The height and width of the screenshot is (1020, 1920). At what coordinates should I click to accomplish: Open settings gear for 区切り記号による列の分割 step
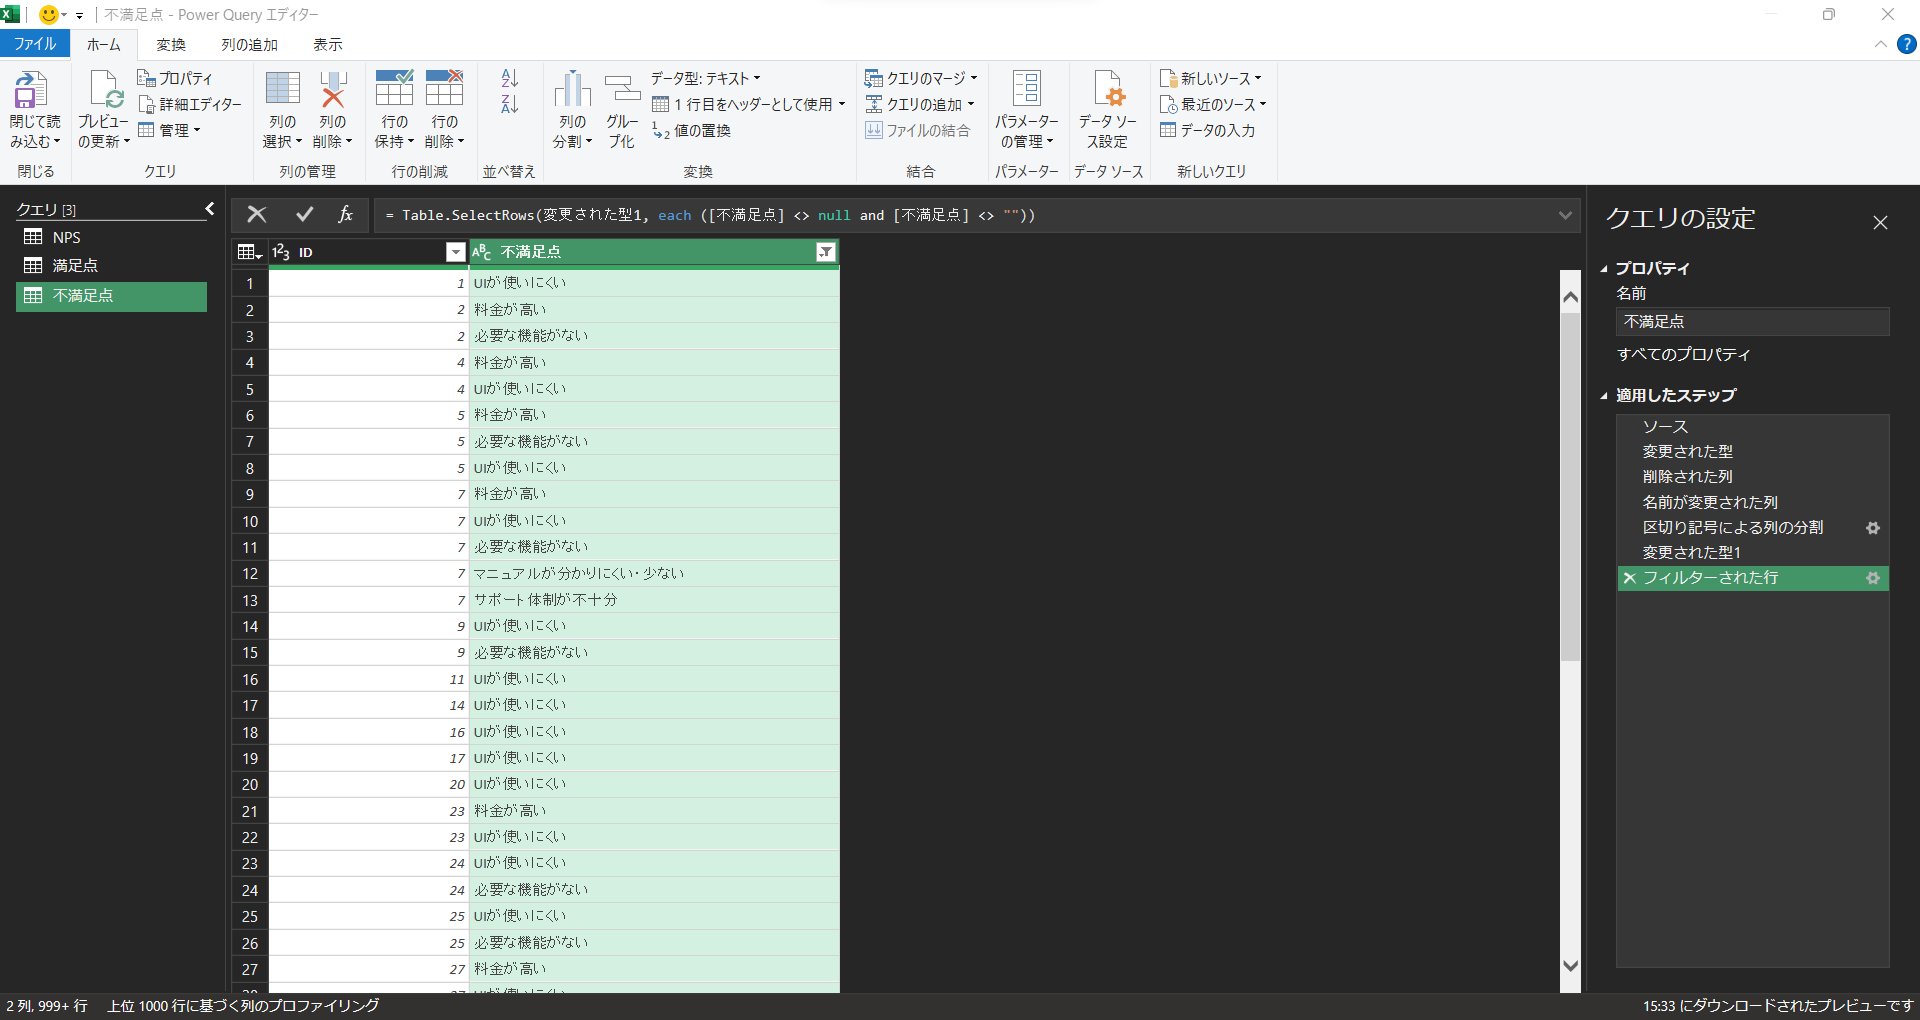pyautogui.click(x=1873, y=528)
